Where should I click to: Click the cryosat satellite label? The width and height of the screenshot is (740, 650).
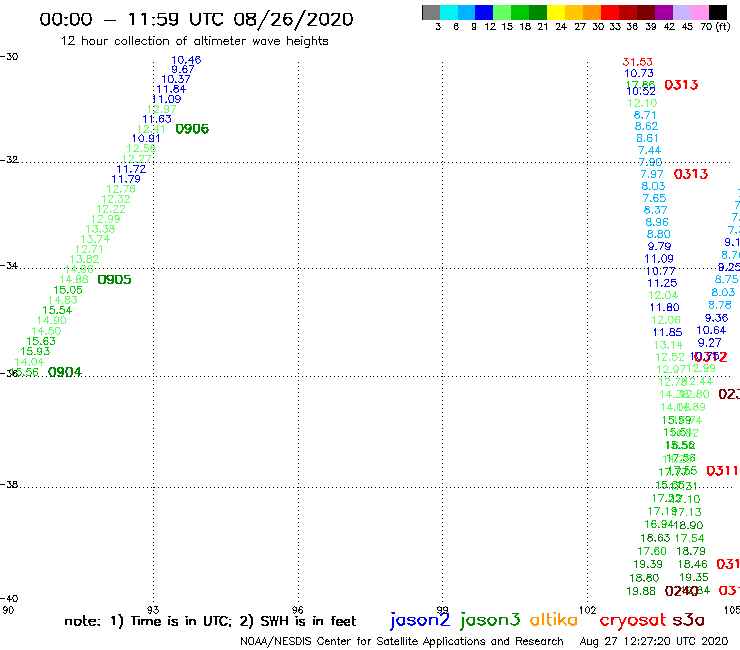point(633,621)
